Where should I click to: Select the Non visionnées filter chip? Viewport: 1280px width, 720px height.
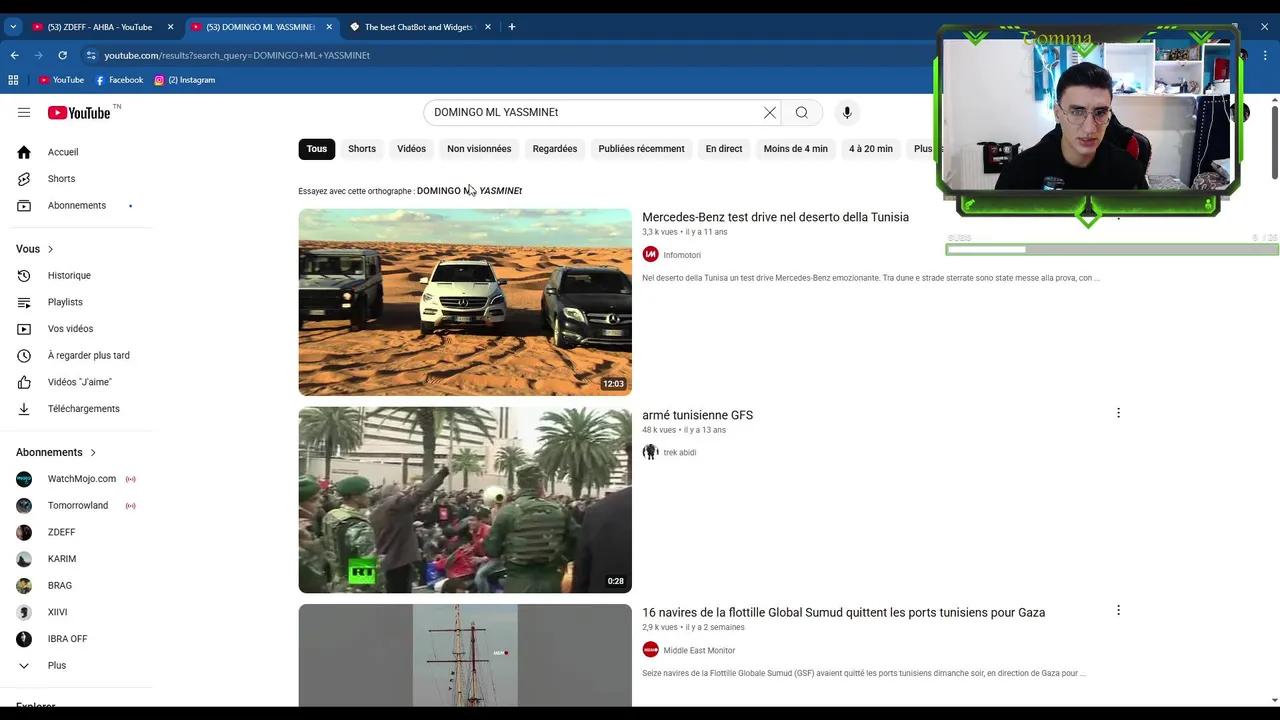click(x=479, y=149)
